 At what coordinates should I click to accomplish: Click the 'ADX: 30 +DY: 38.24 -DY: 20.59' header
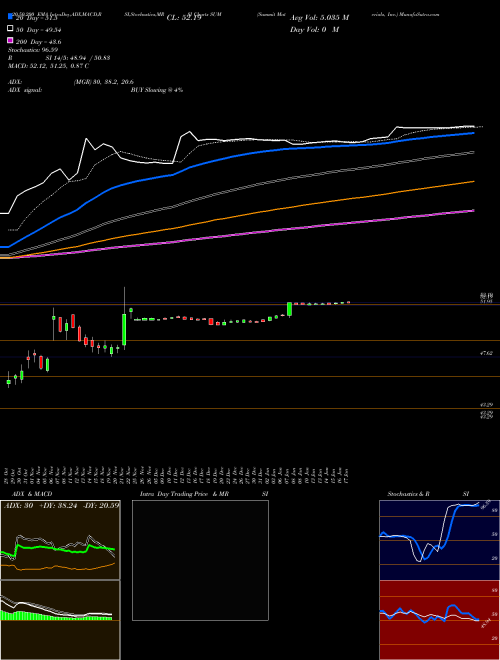(61, 505)
